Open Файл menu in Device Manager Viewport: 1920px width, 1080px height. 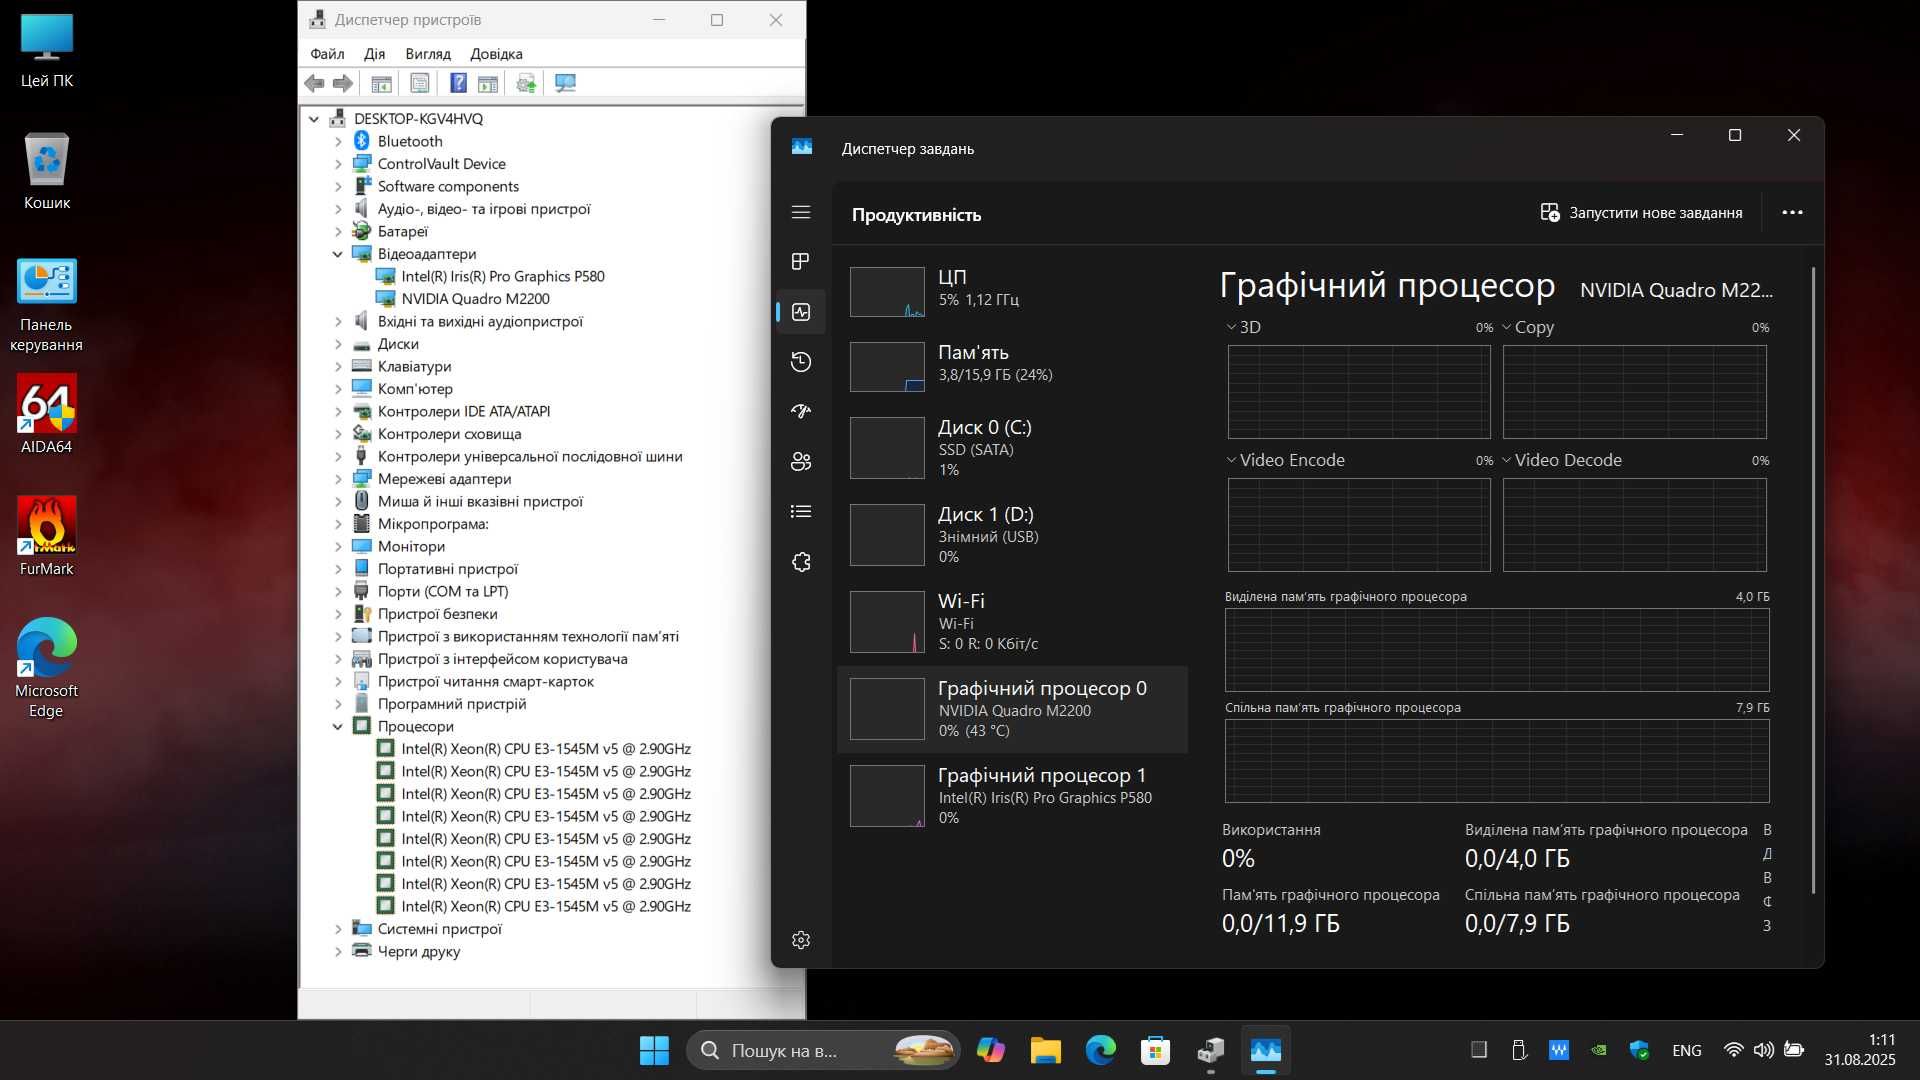tap(327, 54)
